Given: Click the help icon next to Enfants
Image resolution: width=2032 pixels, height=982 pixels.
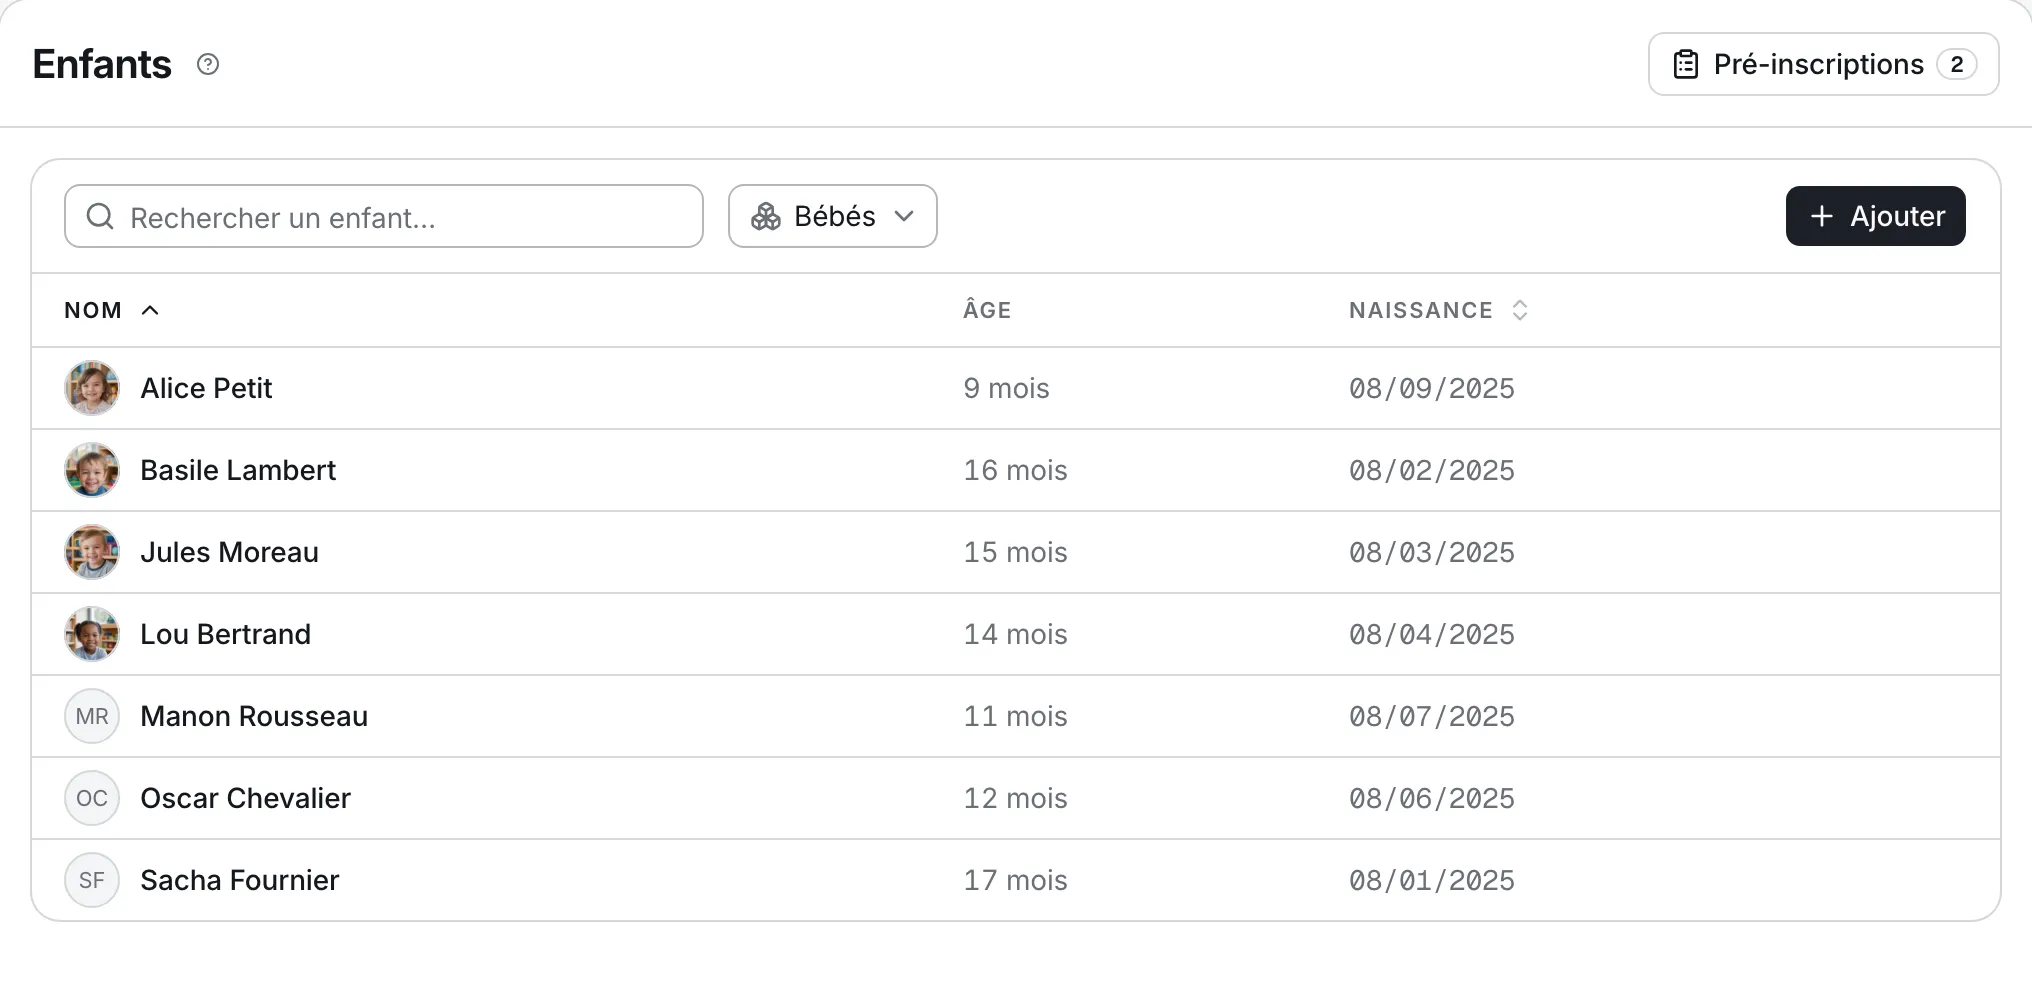Looking at the screenshot, I should click(208, 64).
